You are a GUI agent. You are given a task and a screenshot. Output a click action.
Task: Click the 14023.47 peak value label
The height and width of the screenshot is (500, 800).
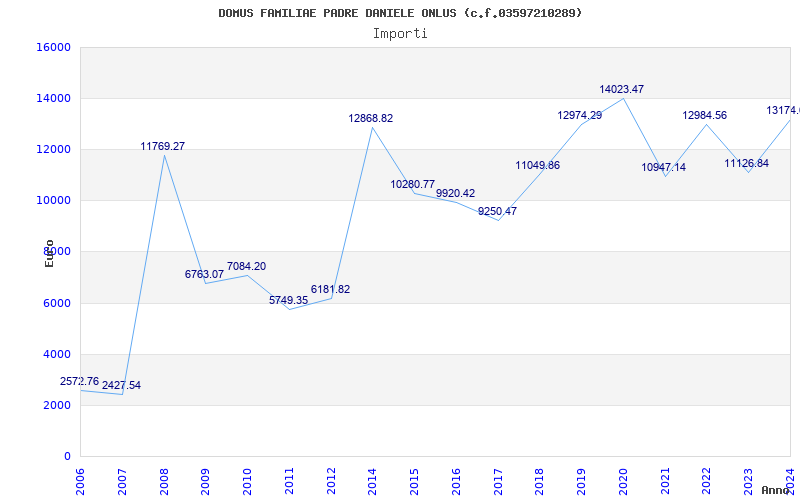621,90
